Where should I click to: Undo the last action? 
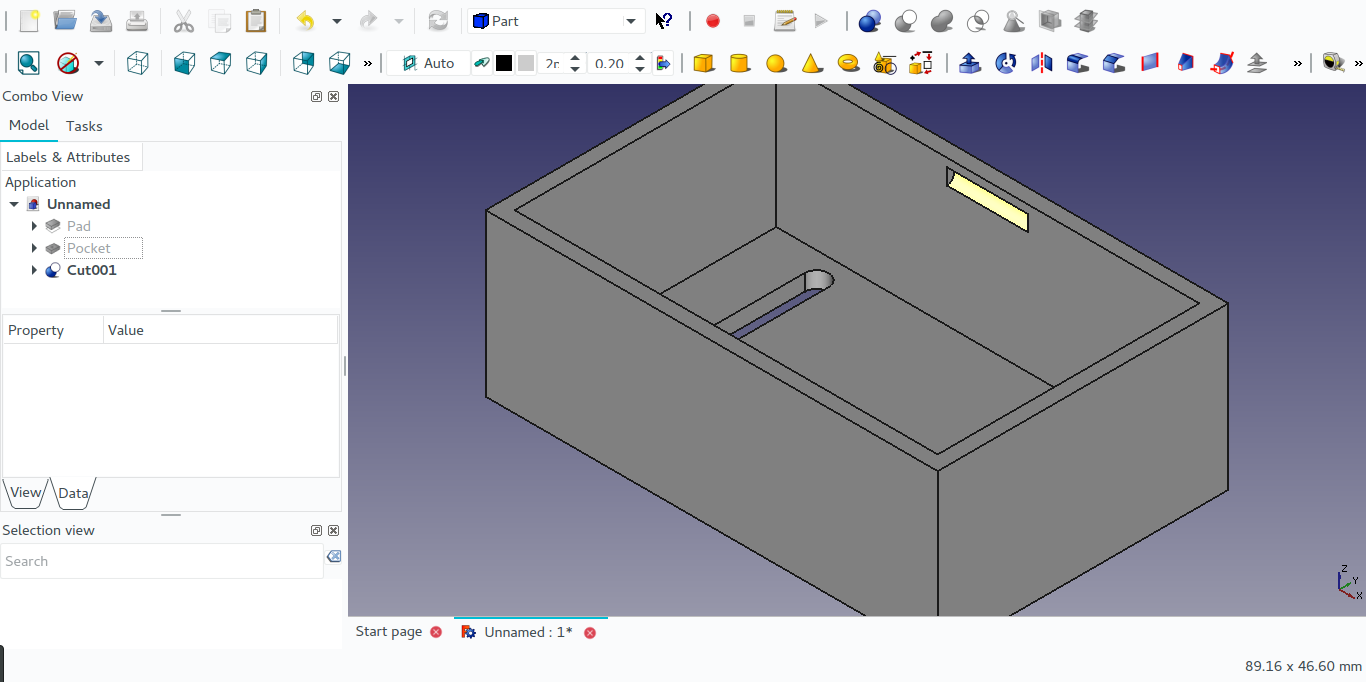pyautogui.click(x=306, y=21)
